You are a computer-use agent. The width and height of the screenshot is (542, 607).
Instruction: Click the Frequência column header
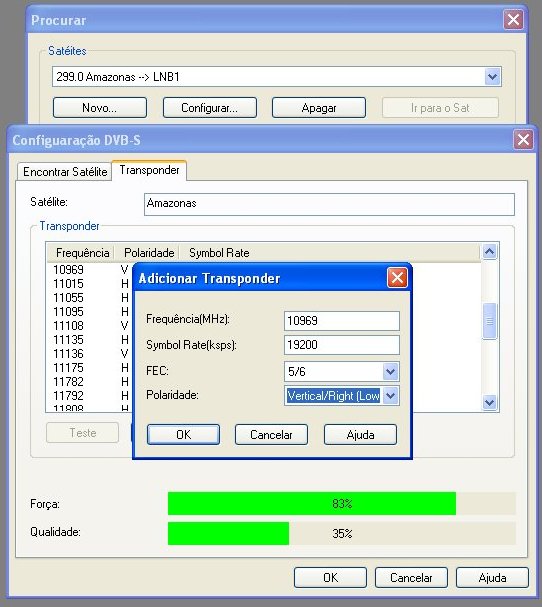tap(82, 253)
